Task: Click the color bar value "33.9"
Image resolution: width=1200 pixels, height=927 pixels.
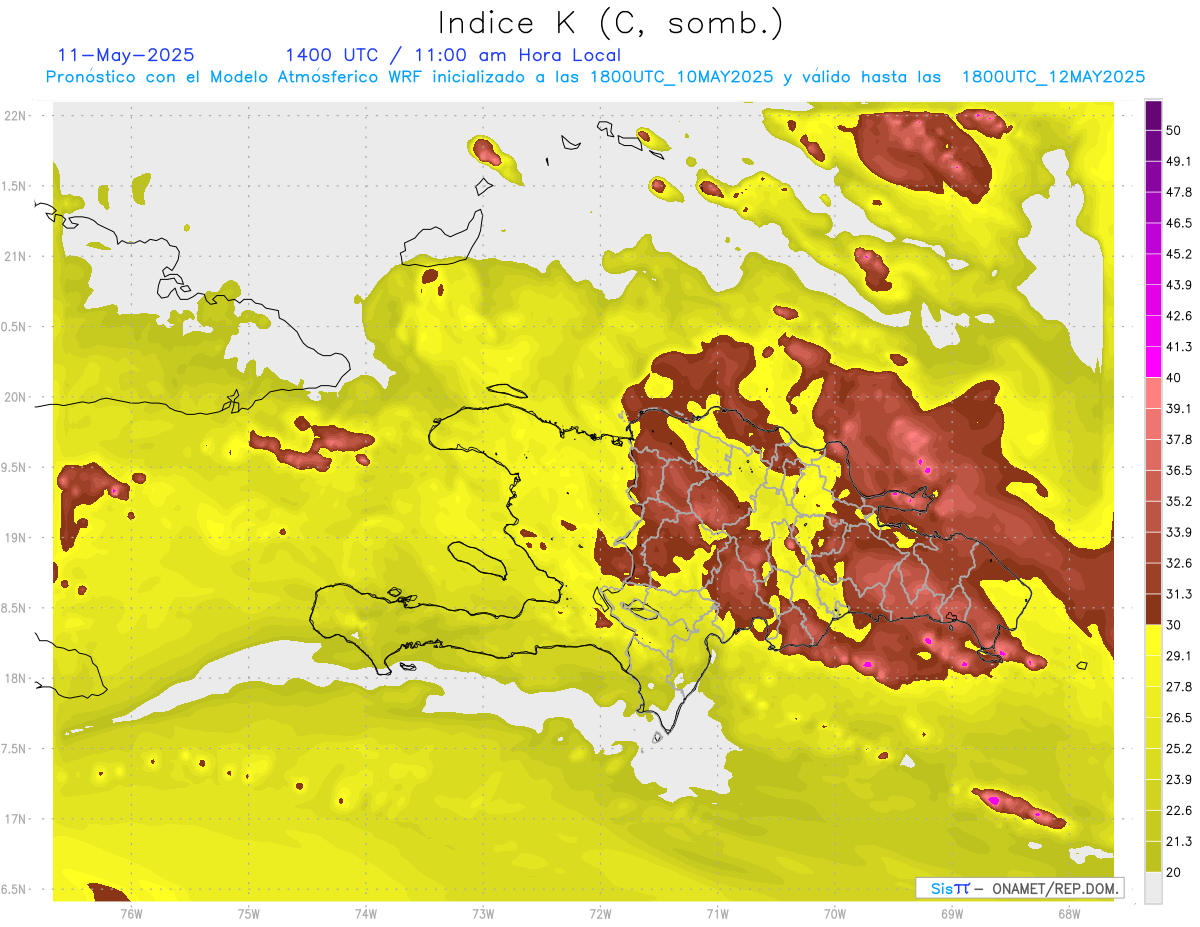Action: [1179, 532]
